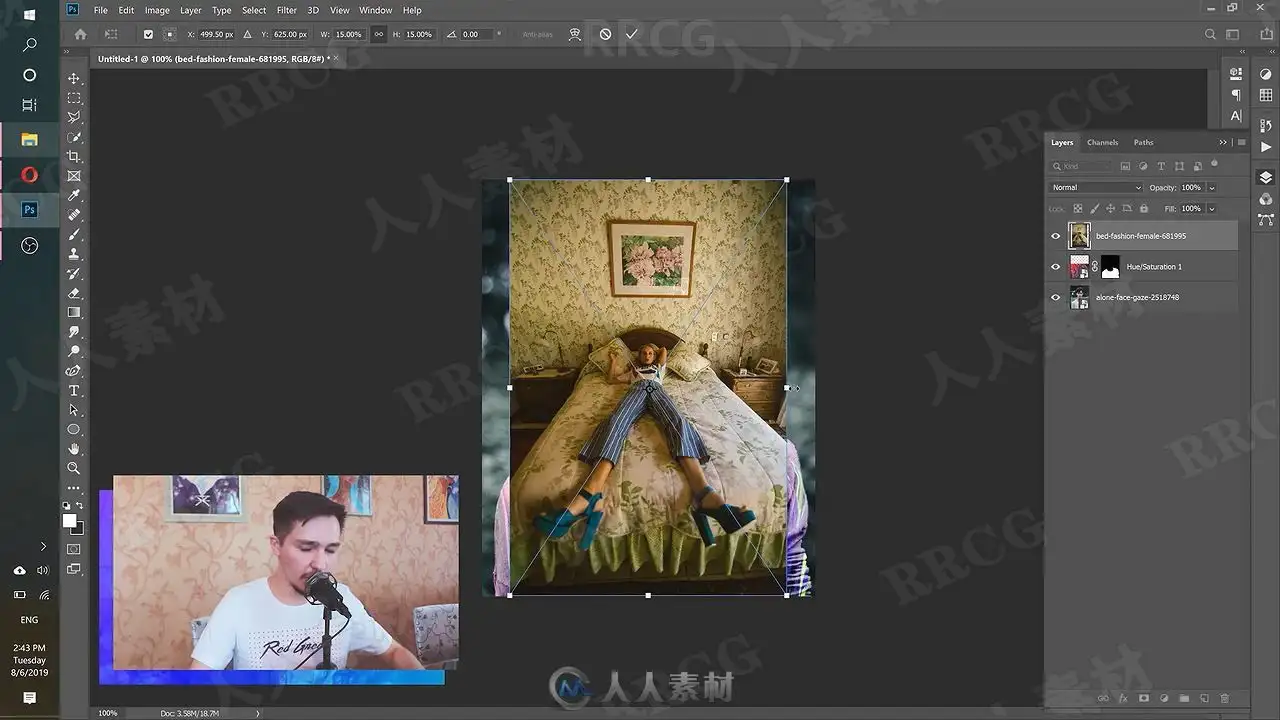The width and height of the screenshot is (1280, 720).
Task: Create a new group folder icon
Action: 1184,698
